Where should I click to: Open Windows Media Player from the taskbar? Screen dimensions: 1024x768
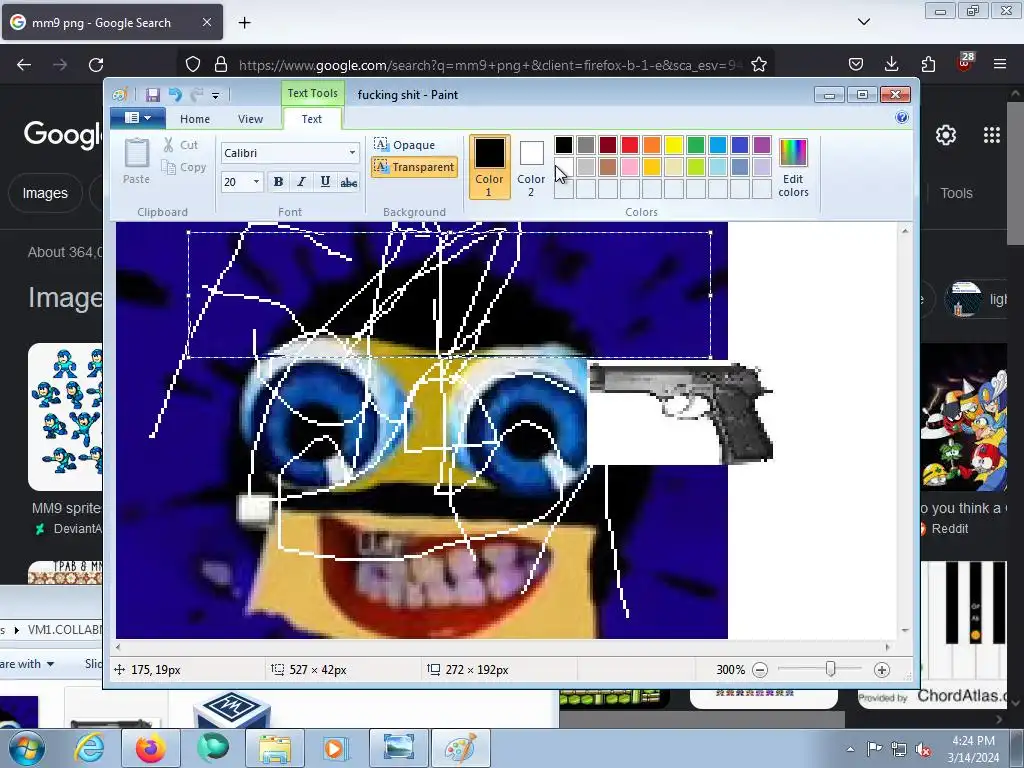(x=334, y=748)
